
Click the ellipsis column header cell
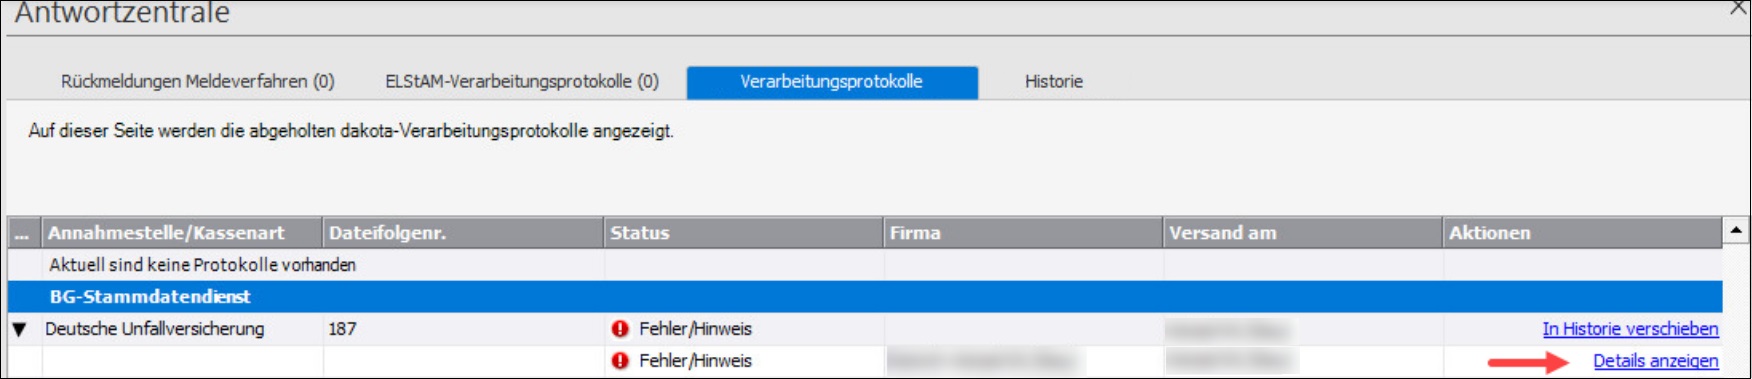[24, 233]
